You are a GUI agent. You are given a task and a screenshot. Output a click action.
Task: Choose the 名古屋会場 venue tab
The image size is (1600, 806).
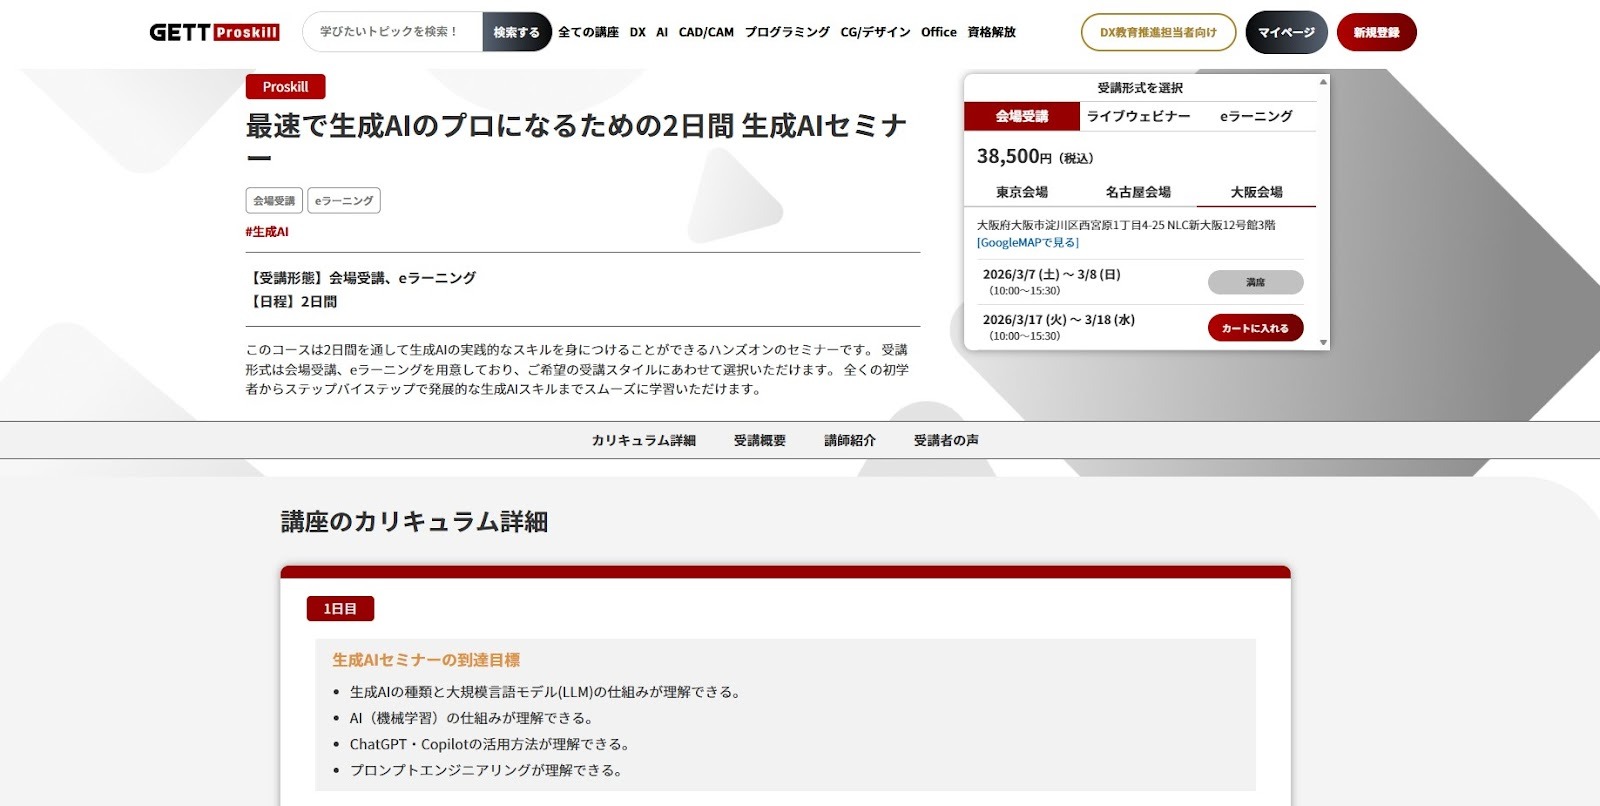tap(1138, 192)
